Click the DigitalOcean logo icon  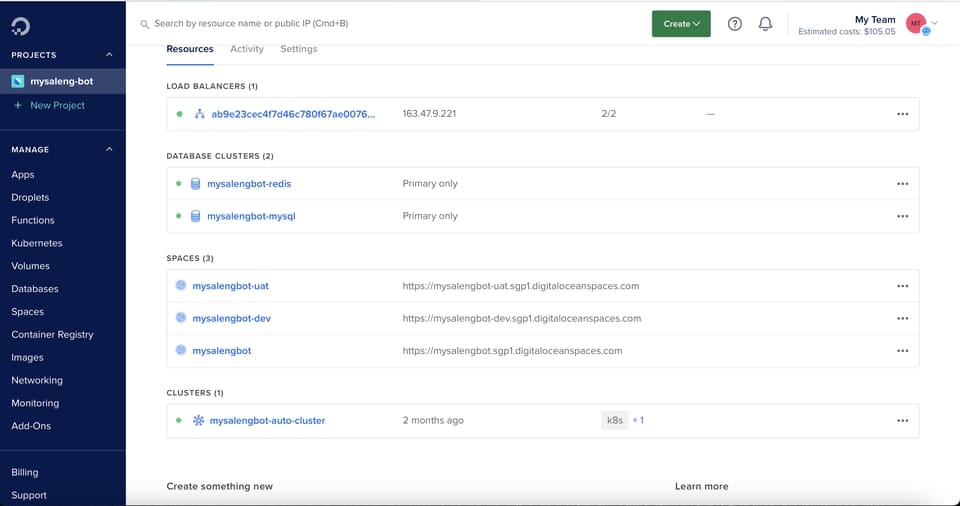click(x=20, y=26)
